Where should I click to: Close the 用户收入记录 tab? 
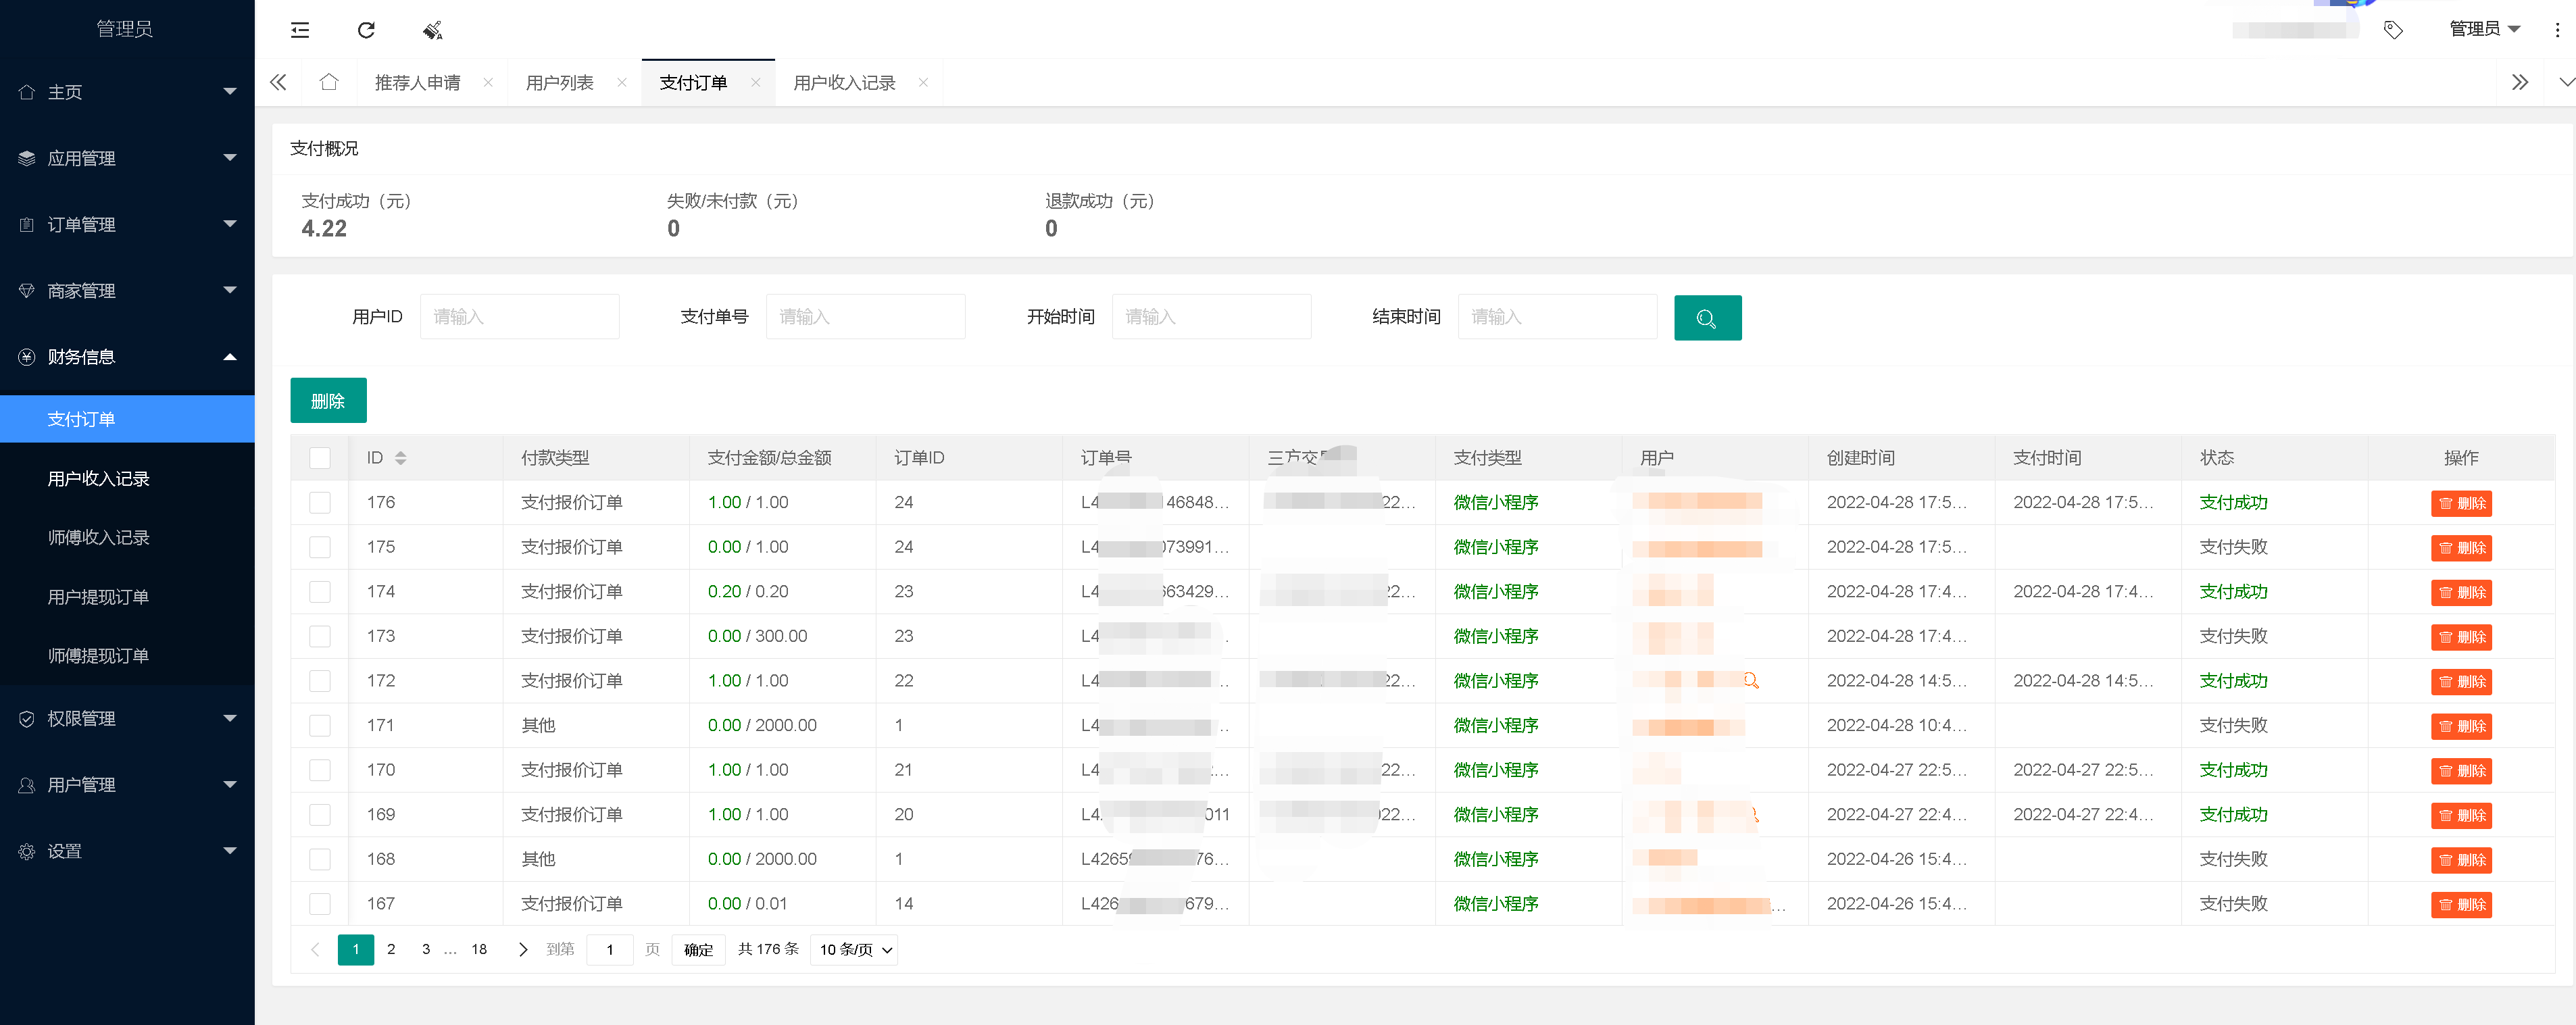pyautogui.click(x=923, y=83)
